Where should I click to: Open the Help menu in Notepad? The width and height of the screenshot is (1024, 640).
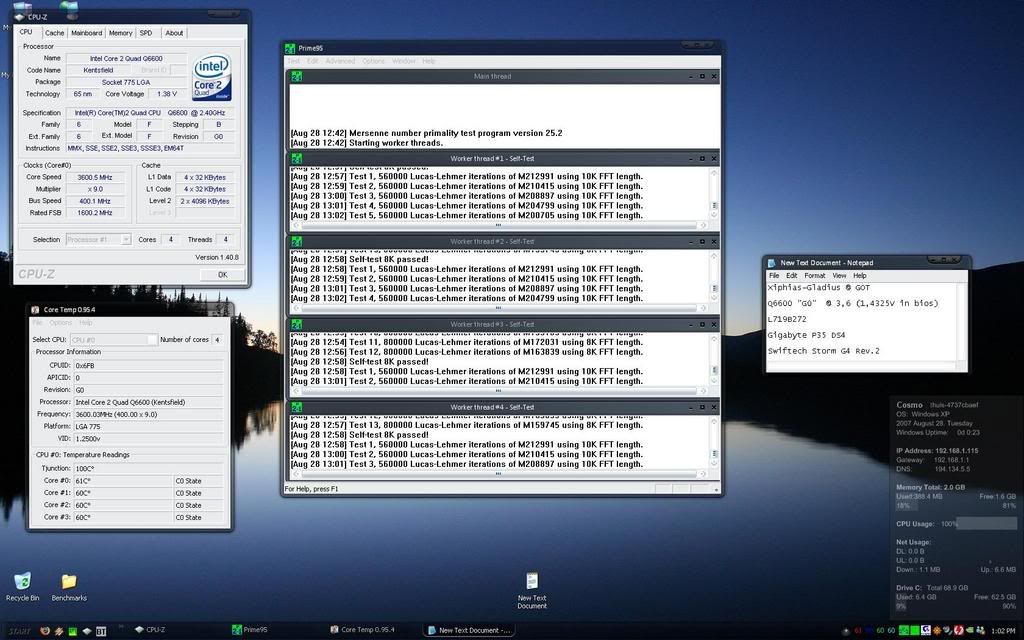click(x=859, y=276)
